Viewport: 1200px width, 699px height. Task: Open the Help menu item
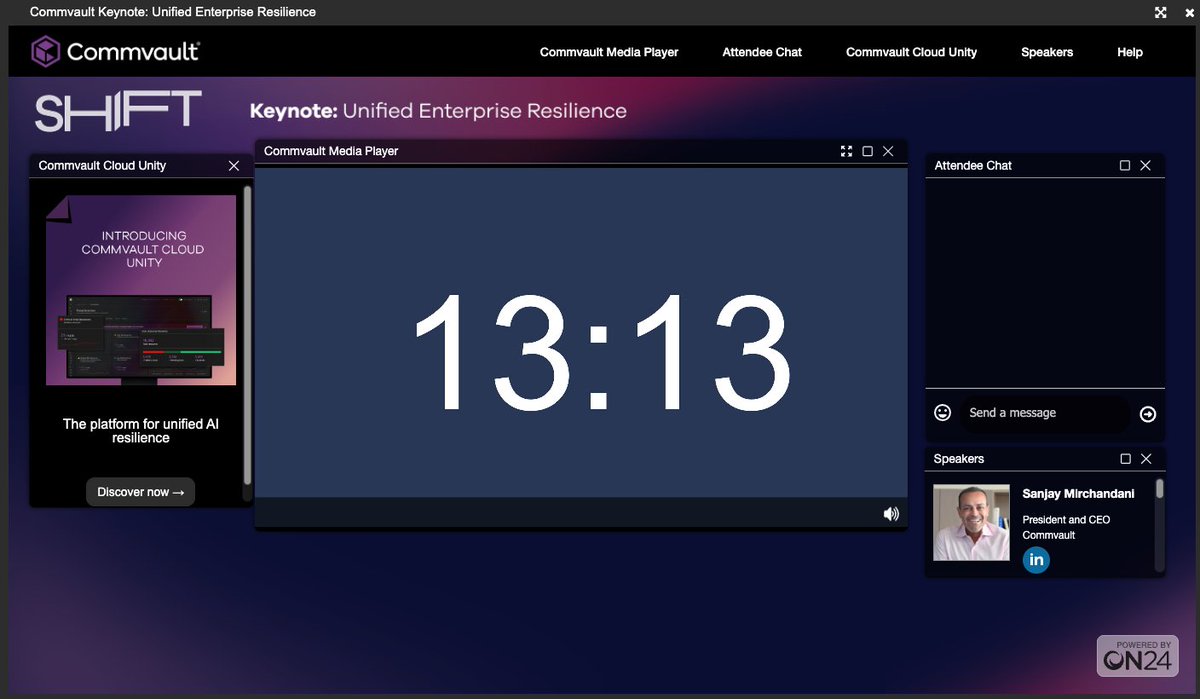click(1130, 52)
